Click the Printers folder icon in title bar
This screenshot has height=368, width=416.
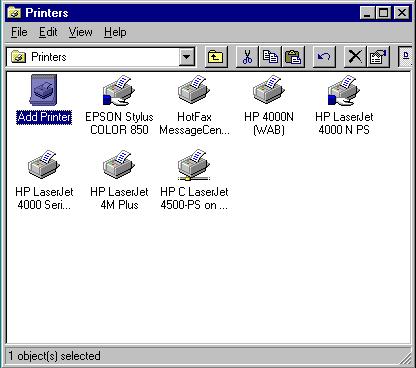14,13
